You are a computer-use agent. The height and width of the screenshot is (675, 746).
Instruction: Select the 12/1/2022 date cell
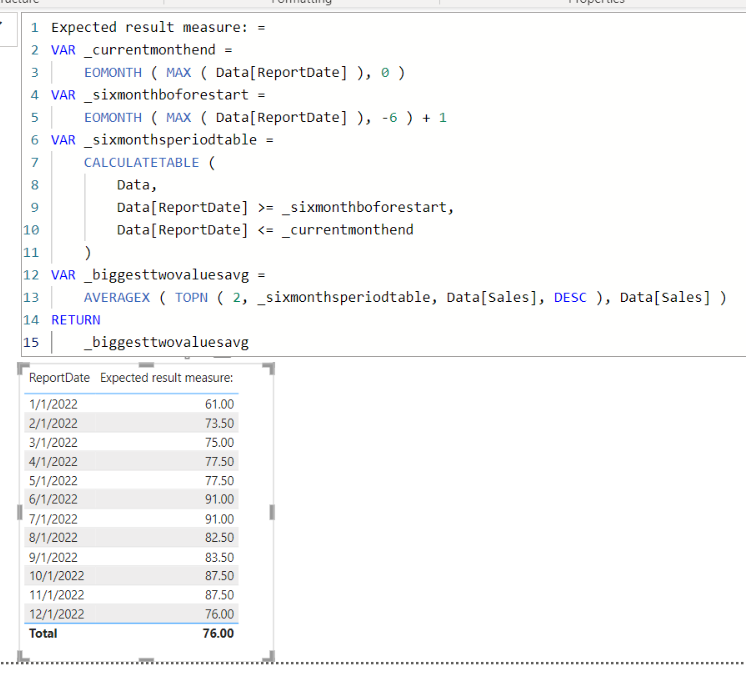[x=57, y=614]
